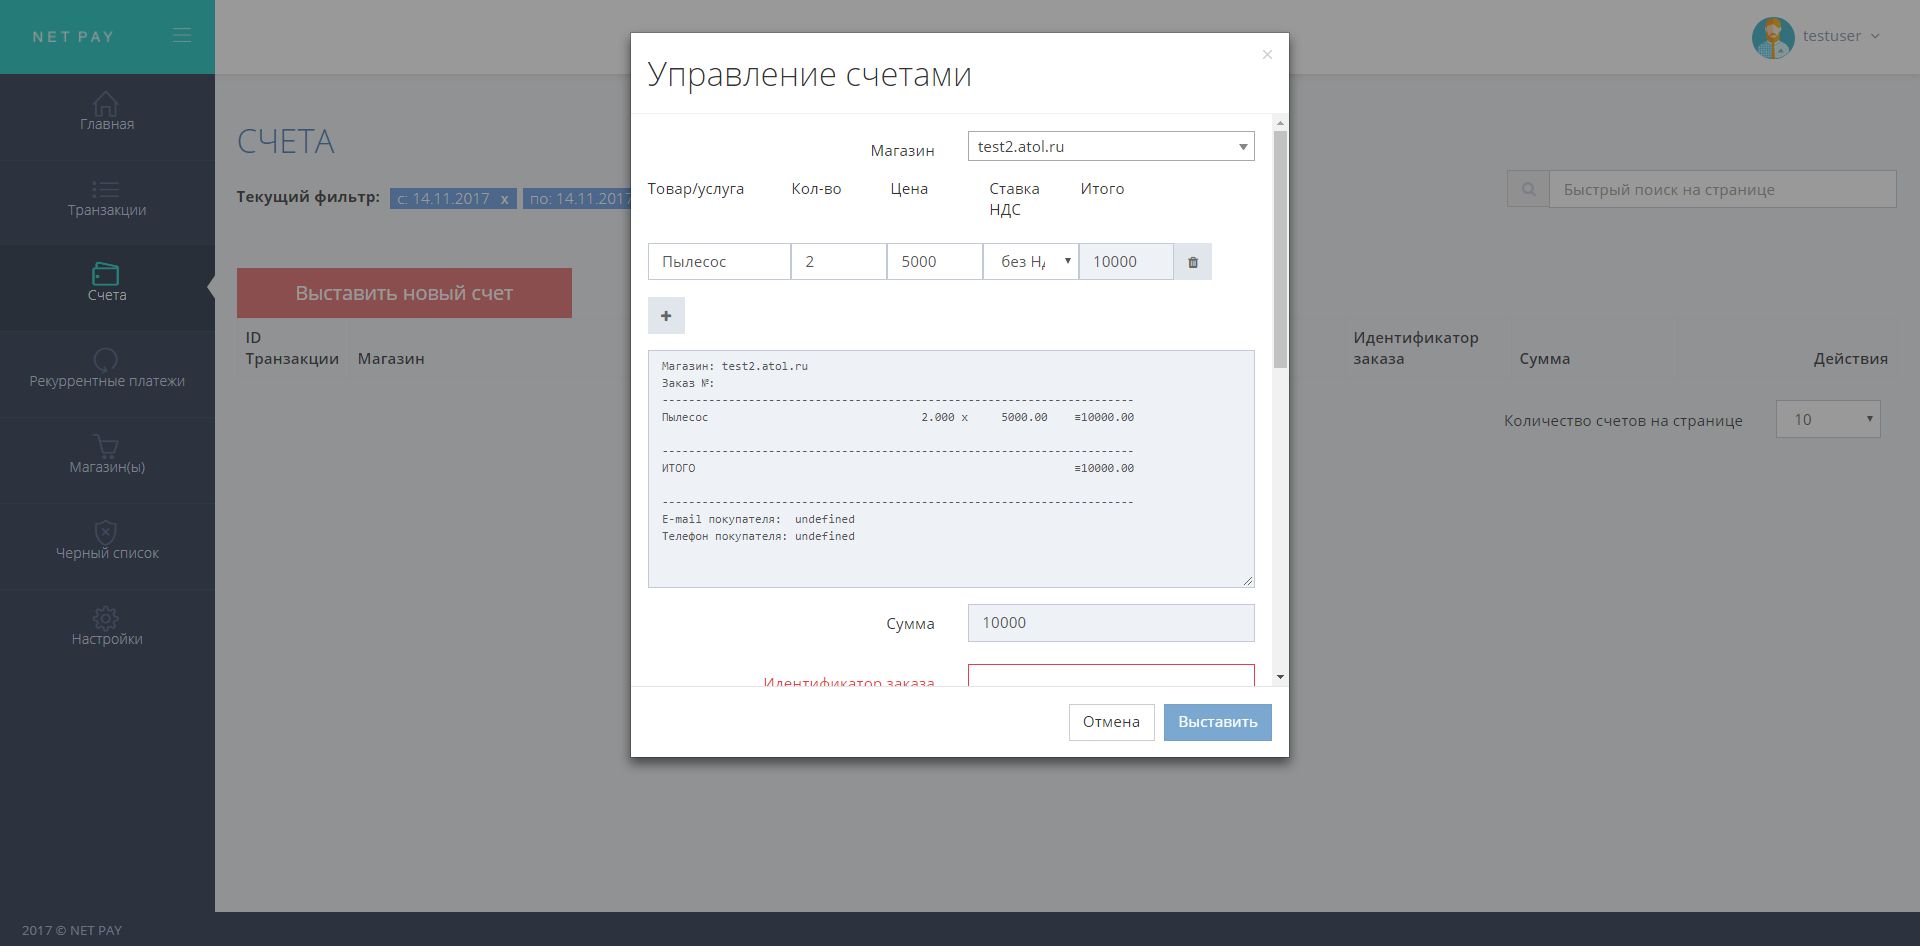Close the Управление счетами dialog
1920x946 pixels.
[x=1267, y=54]
